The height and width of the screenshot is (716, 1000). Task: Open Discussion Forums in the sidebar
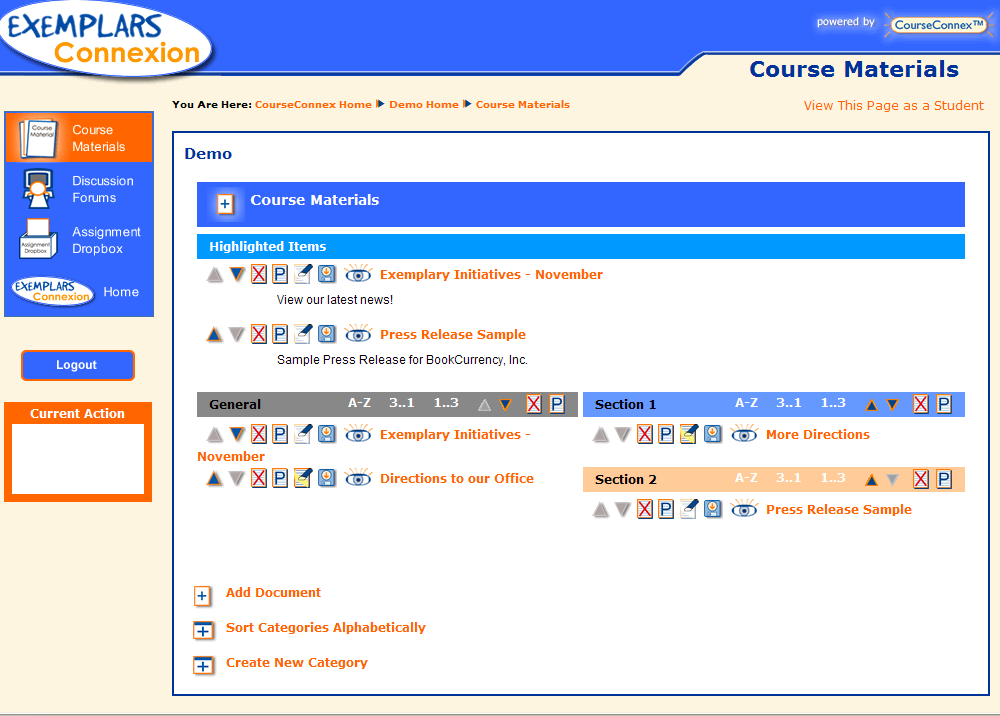click(x=102, y=189)
